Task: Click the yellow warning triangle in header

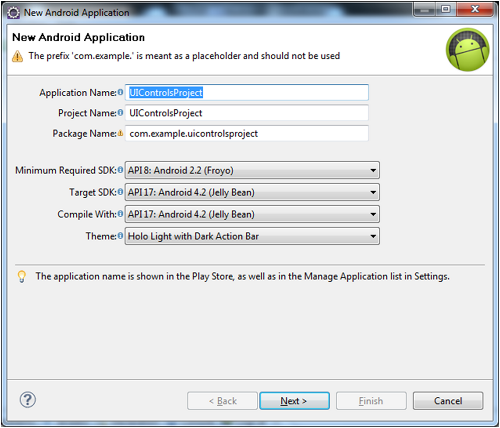Action: (17, 56)
